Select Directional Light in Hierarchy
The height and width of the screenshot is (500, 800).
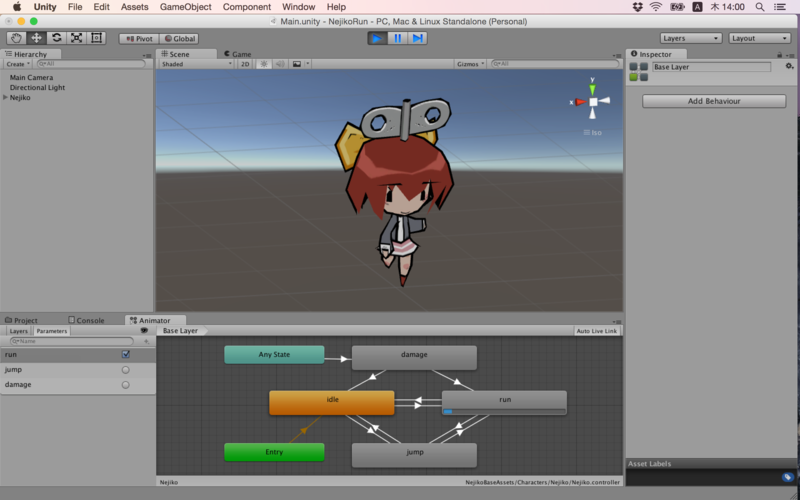[37, 87]
